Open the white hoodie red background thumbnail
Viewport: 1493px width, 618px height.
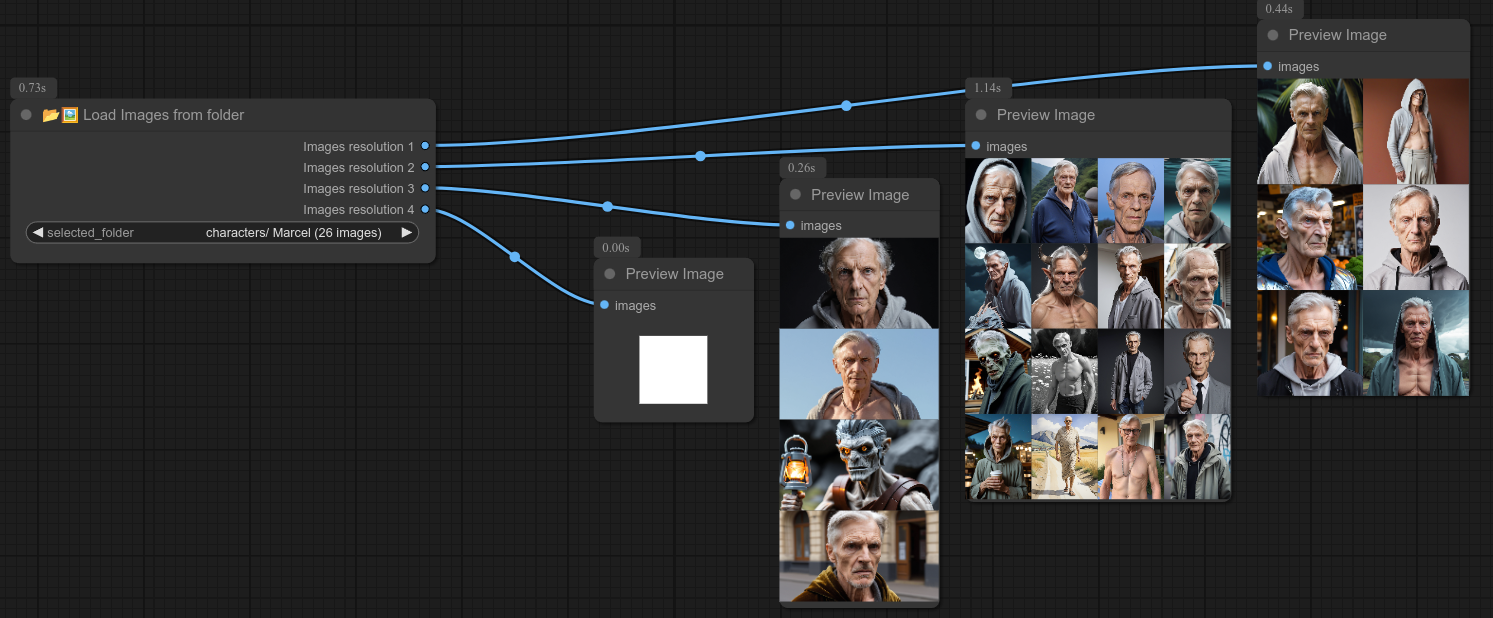(x=1416, y=131)
